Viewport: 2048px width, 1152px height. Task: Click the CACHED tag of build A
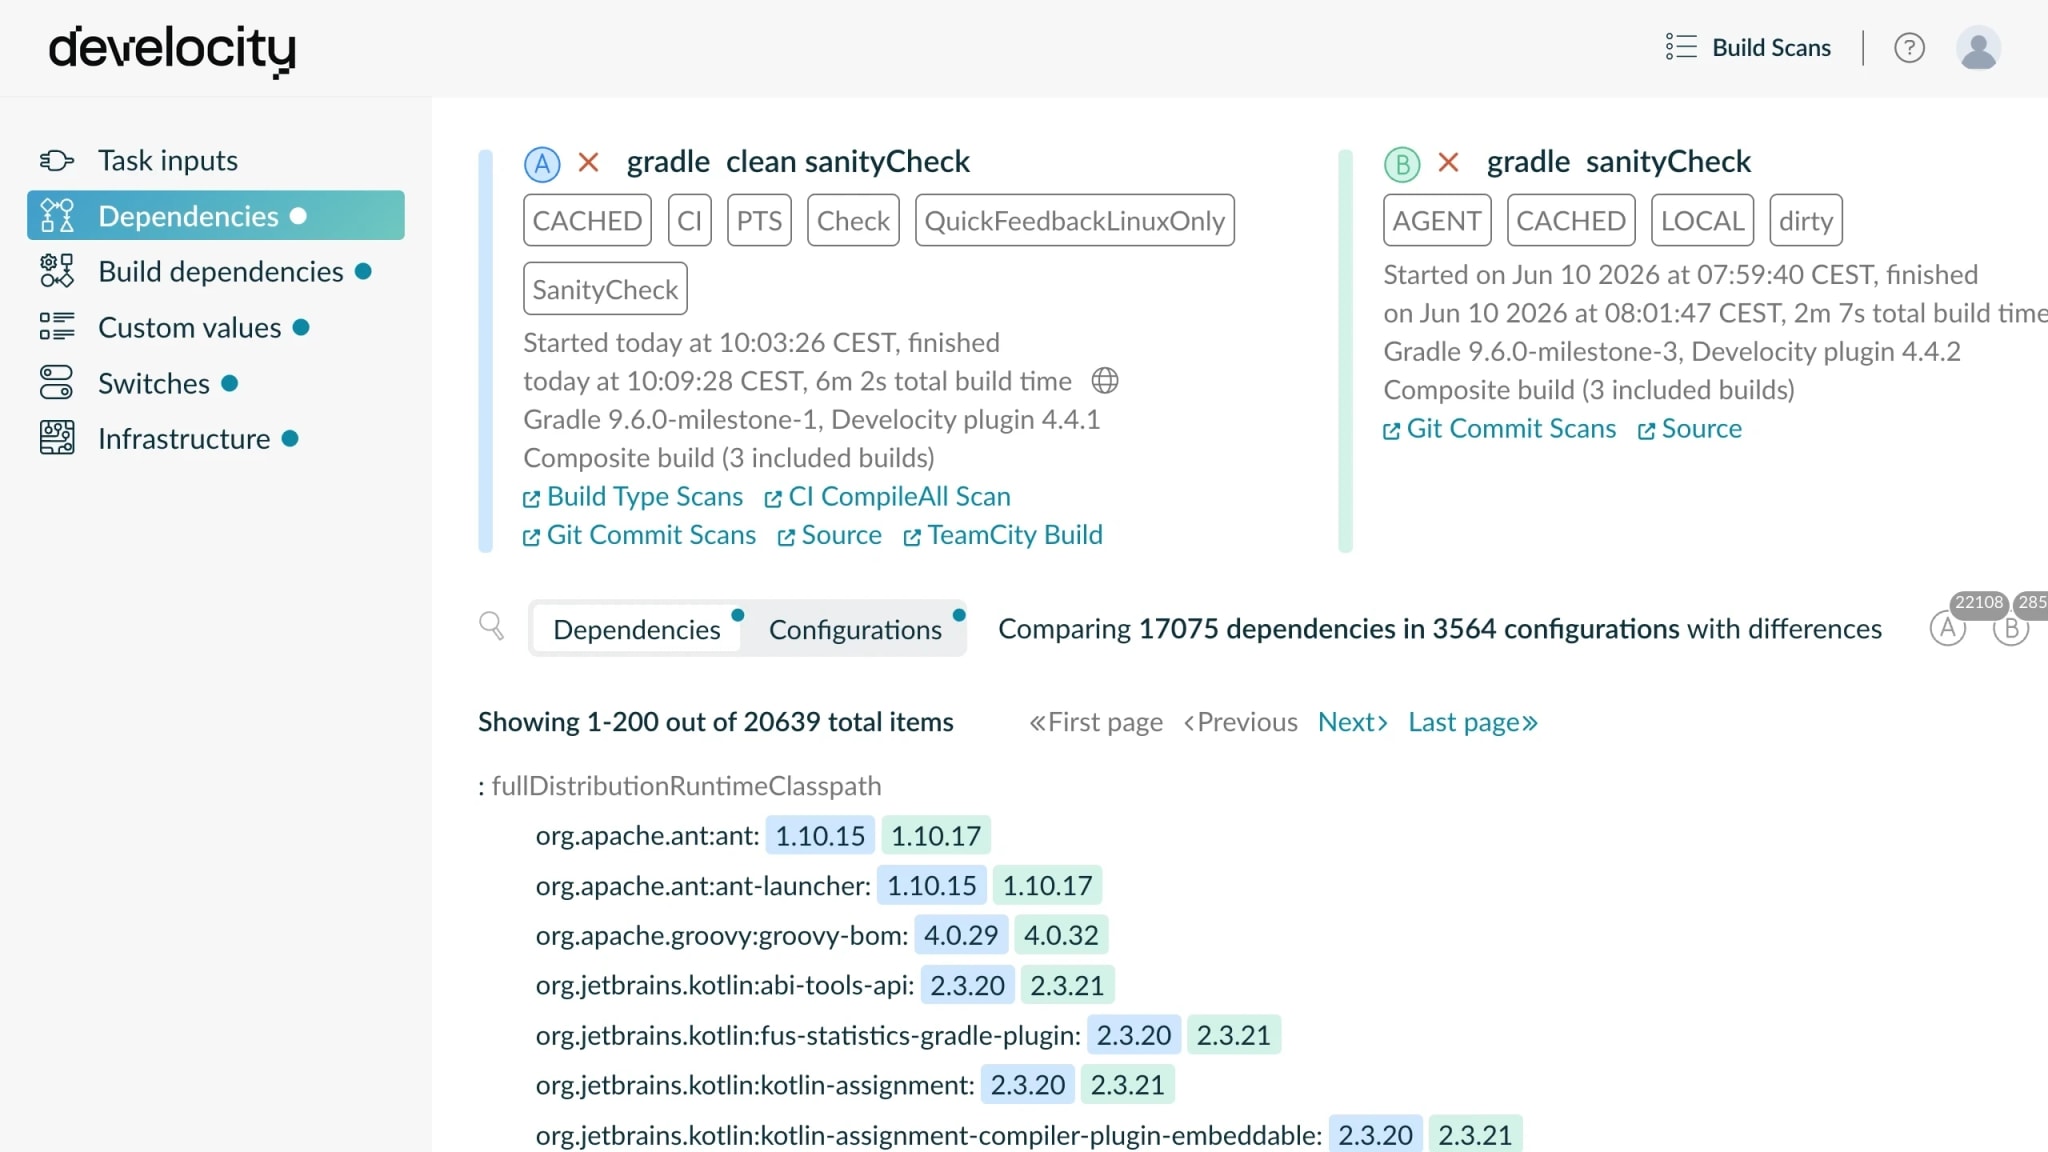point(587,220)
